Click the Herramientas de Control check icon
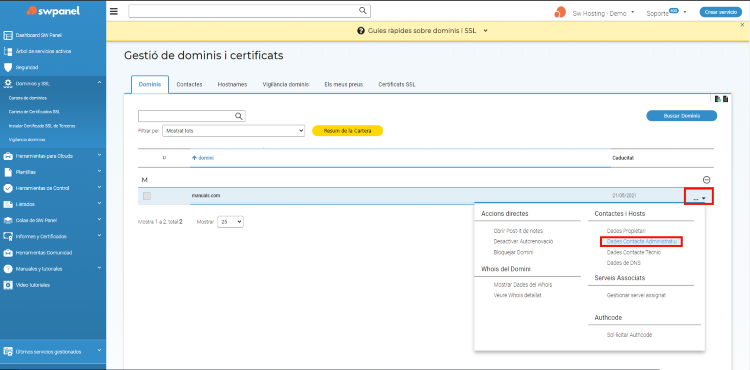The width and height of the screenshot is (750, 370). tap(8, 188)
